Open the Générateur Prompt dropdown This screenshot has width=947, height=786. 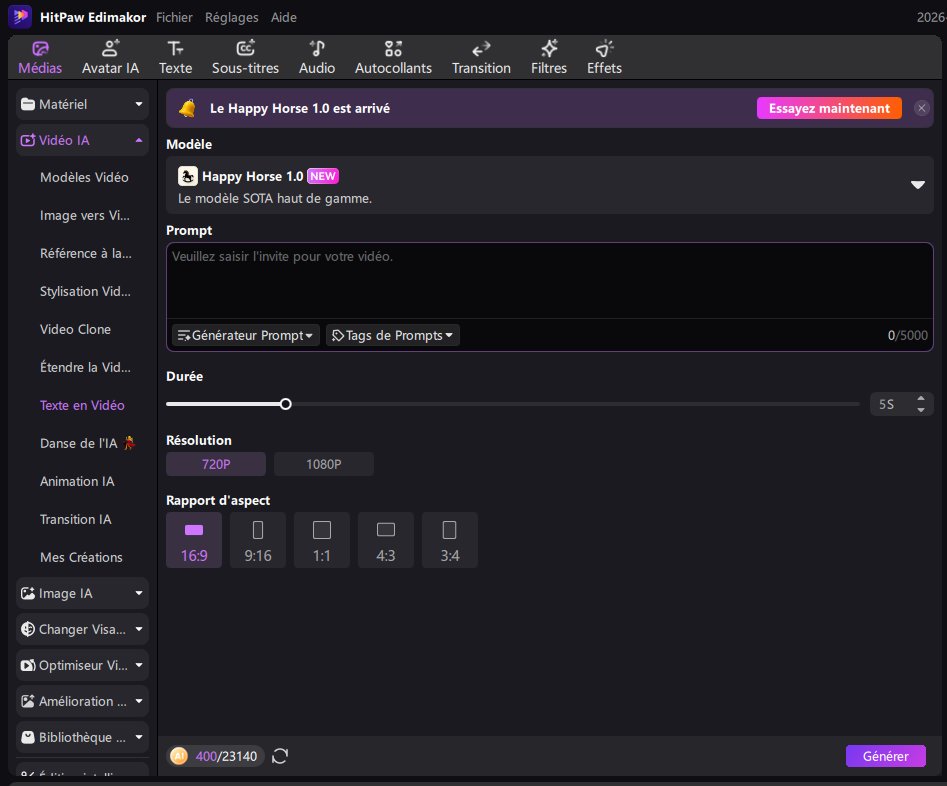(x=245, y=335)
